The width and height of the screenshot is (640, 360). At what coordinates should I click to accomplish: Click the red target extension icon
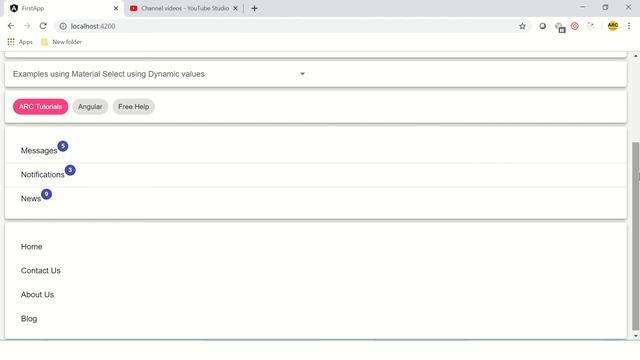pos(575,26)
